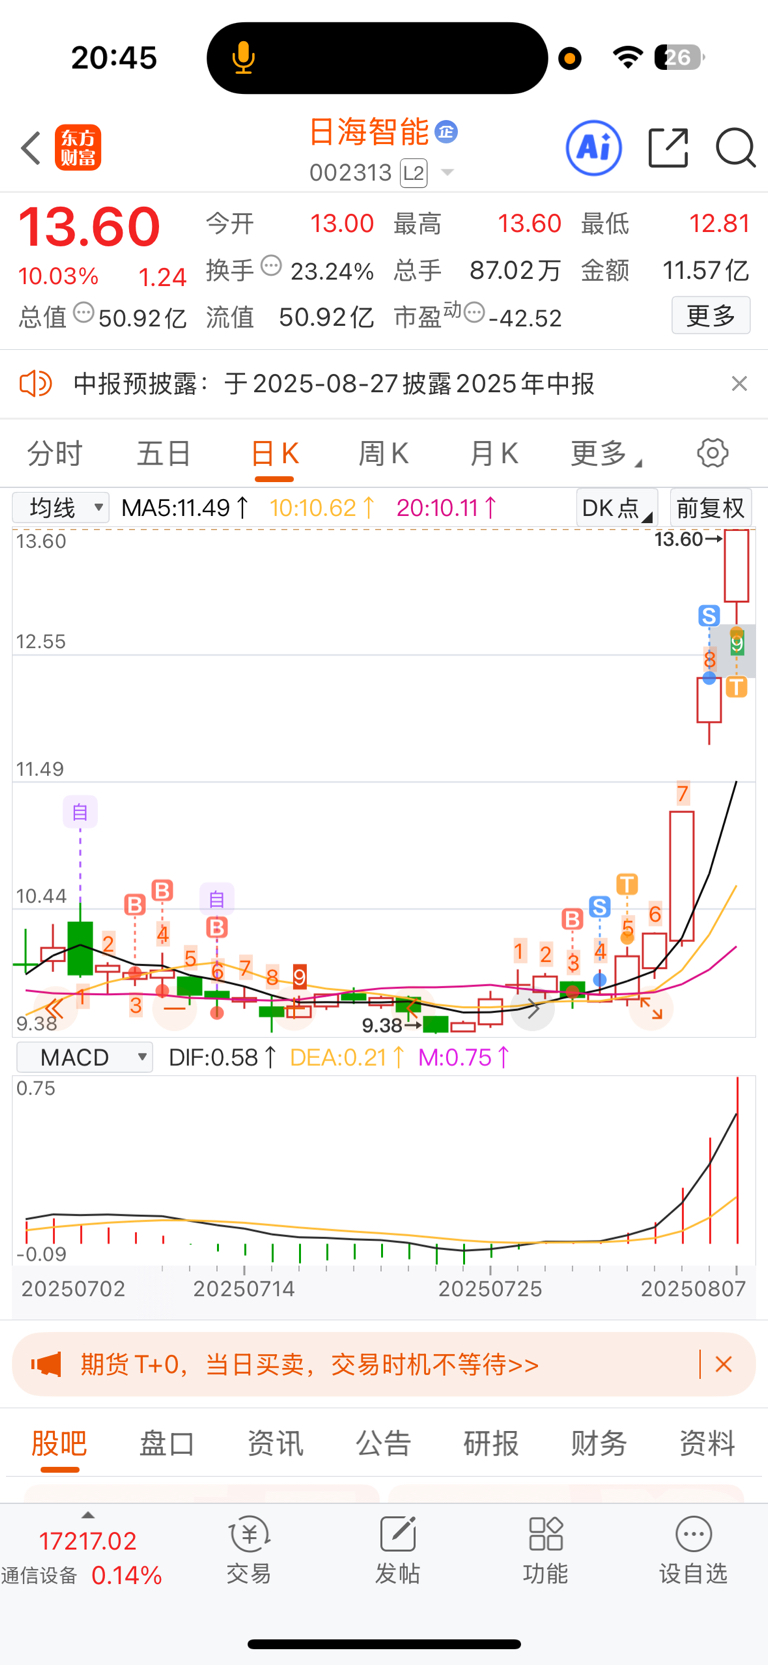
Task: Tap the megaphone icon in futures banner
Action: 46,1364
